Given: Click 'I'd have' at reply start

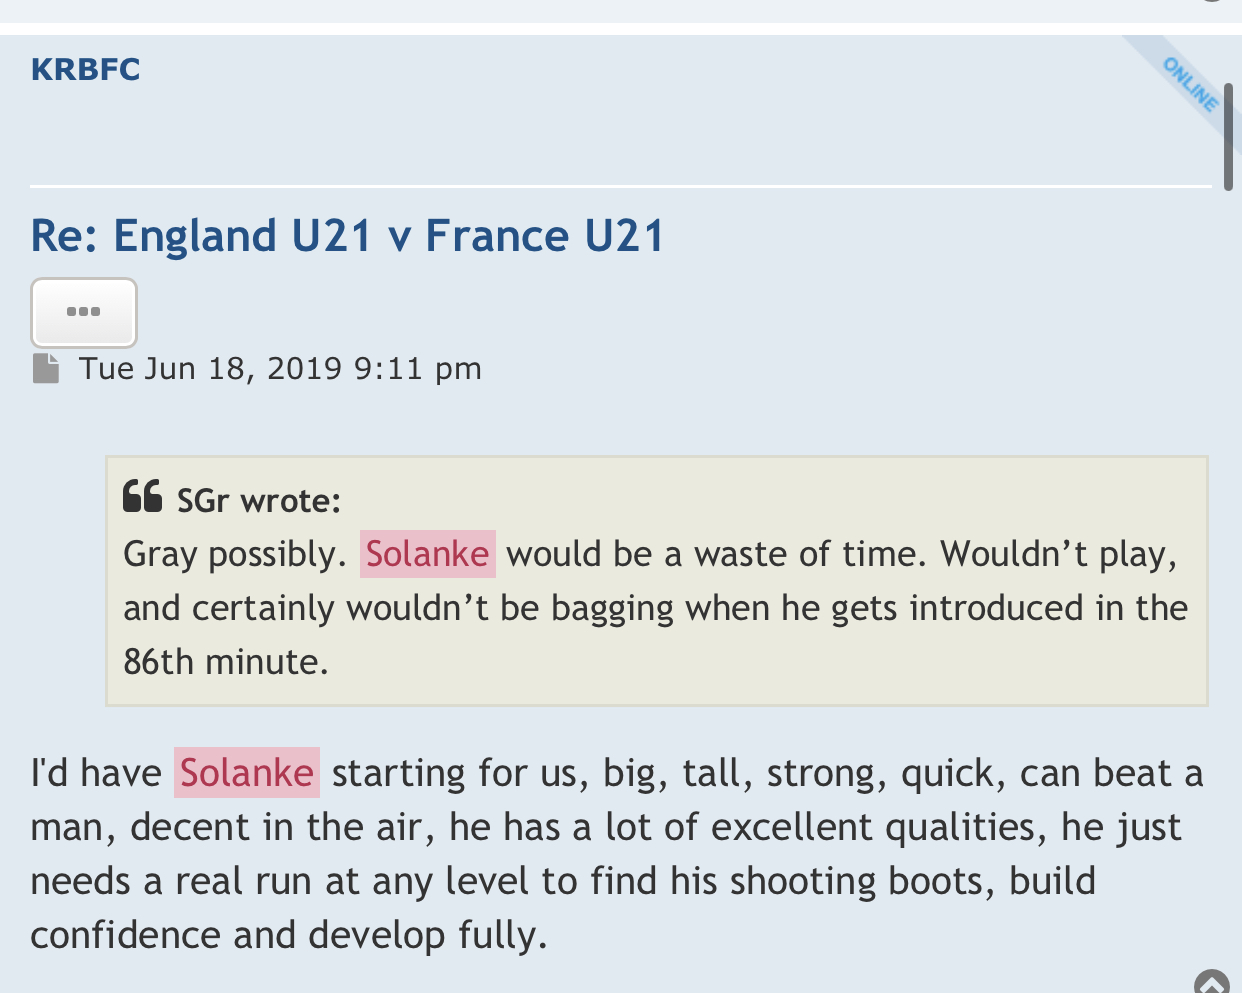Looking at the screenshot, I should pyautogui.click(x=96, y=773).
